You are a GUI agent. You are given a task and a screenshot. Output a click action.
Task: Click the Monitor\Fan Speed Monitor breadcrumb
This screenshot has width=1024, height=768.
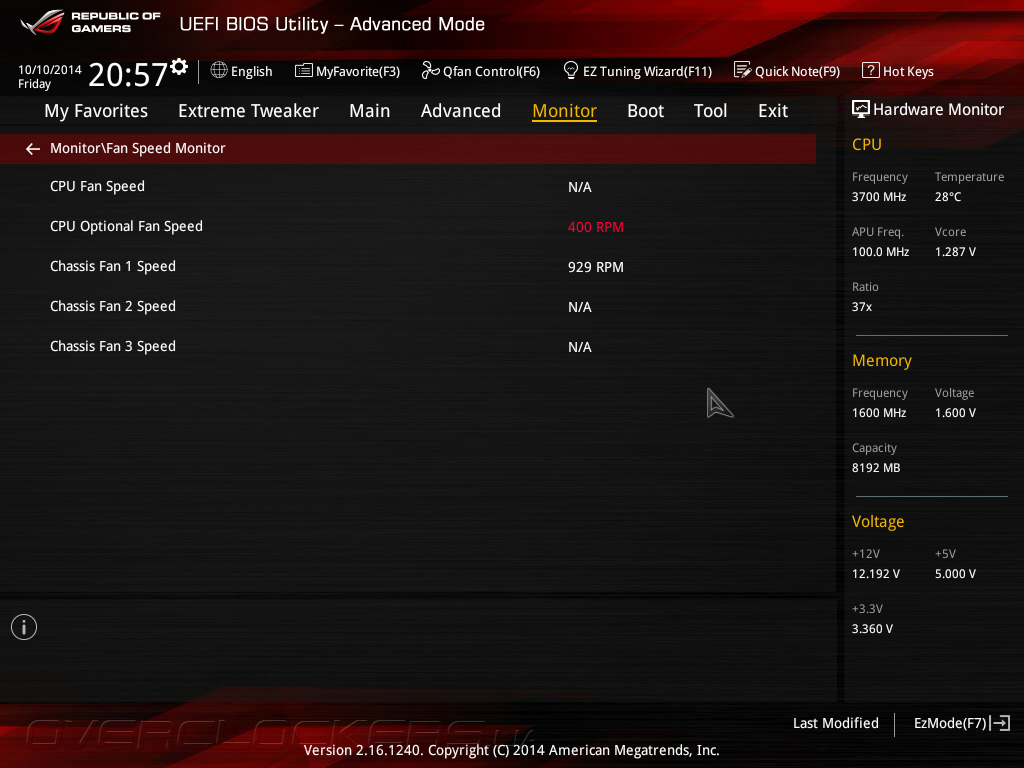pos(138,149)
